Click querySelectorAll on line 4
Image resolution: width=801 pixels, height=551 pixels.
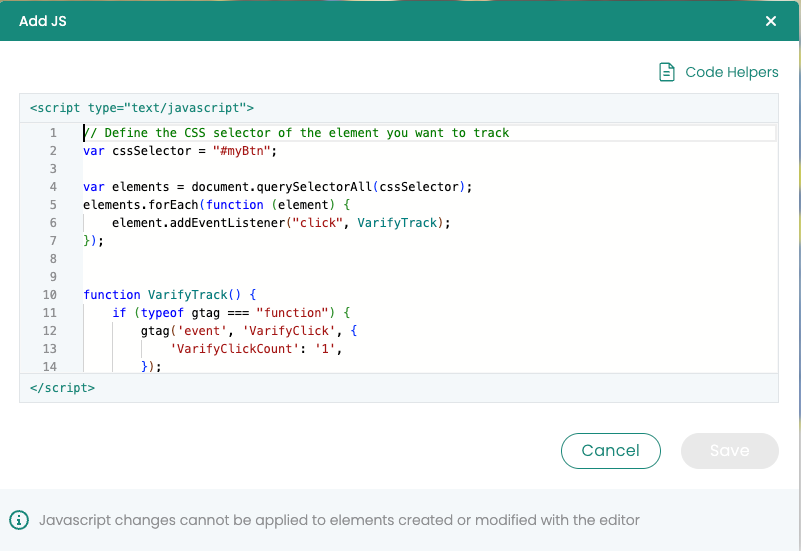(x=314, y=187)
